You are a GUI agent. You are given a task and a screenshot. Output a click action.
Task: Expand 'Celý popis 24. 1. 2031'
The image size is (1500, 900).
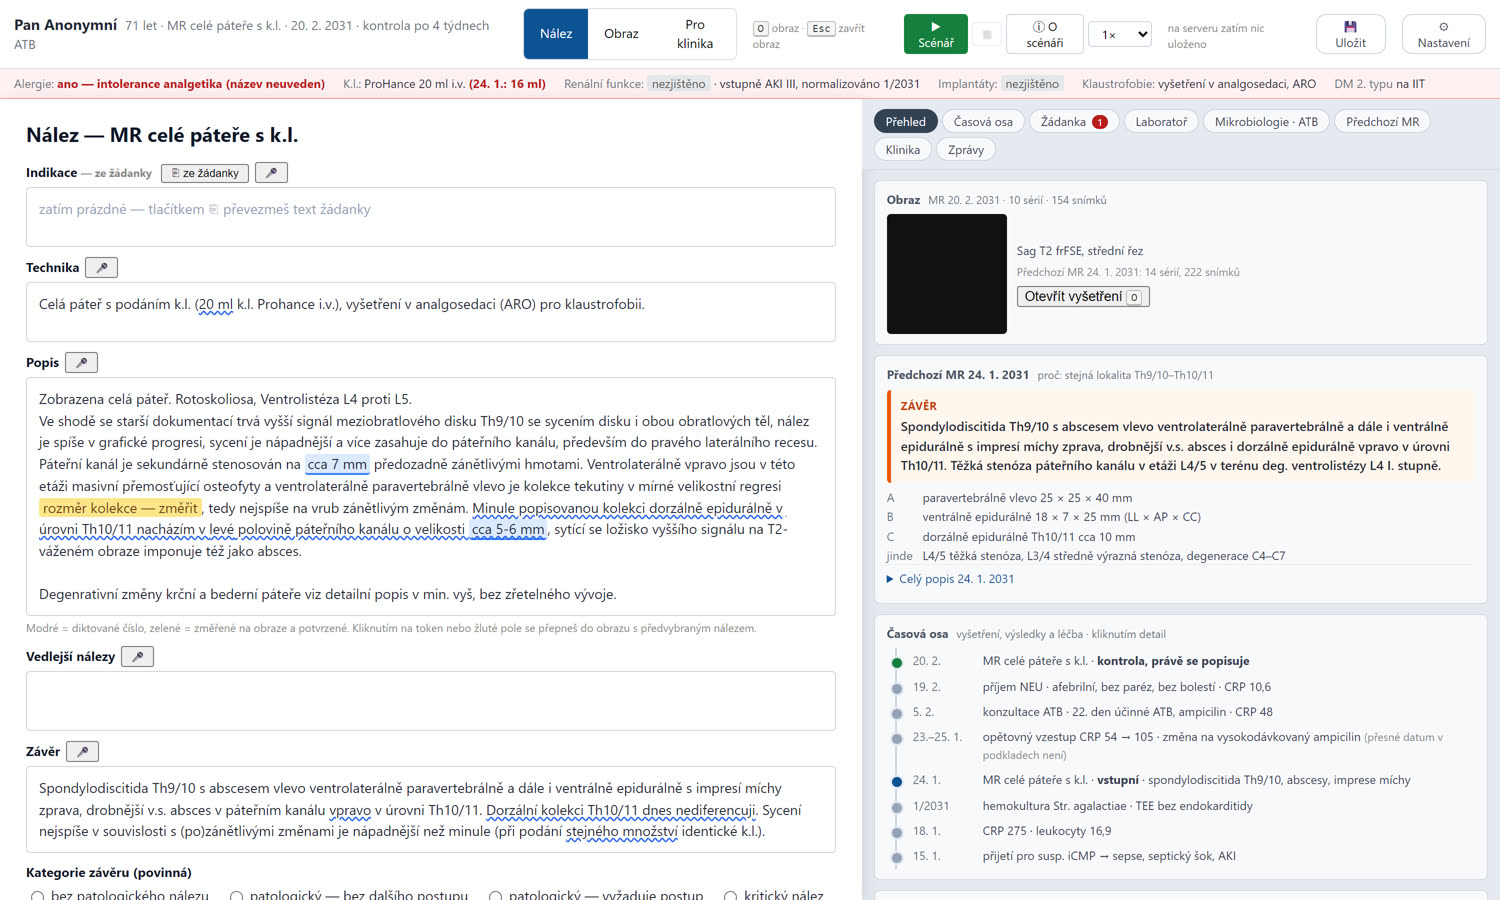pos(950,579)
